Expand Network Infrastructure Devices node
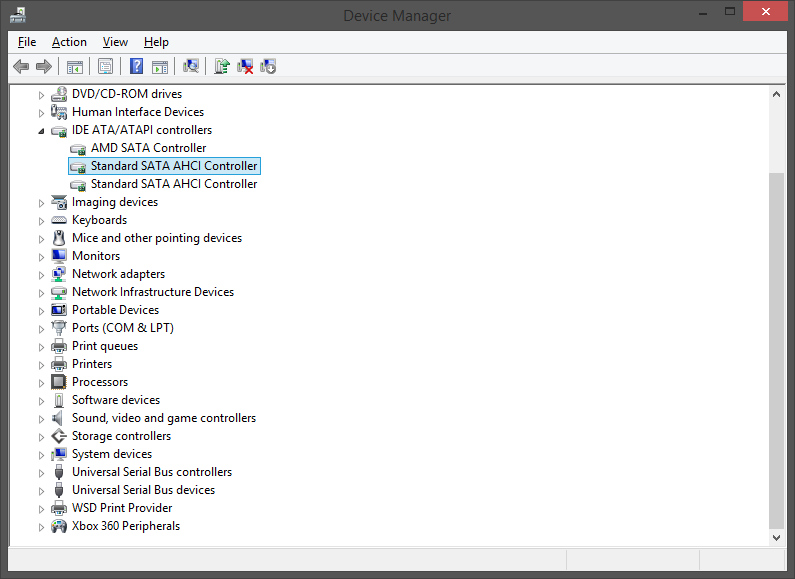Viewport: 795px width, 579px height. click(x=41, y=293)
